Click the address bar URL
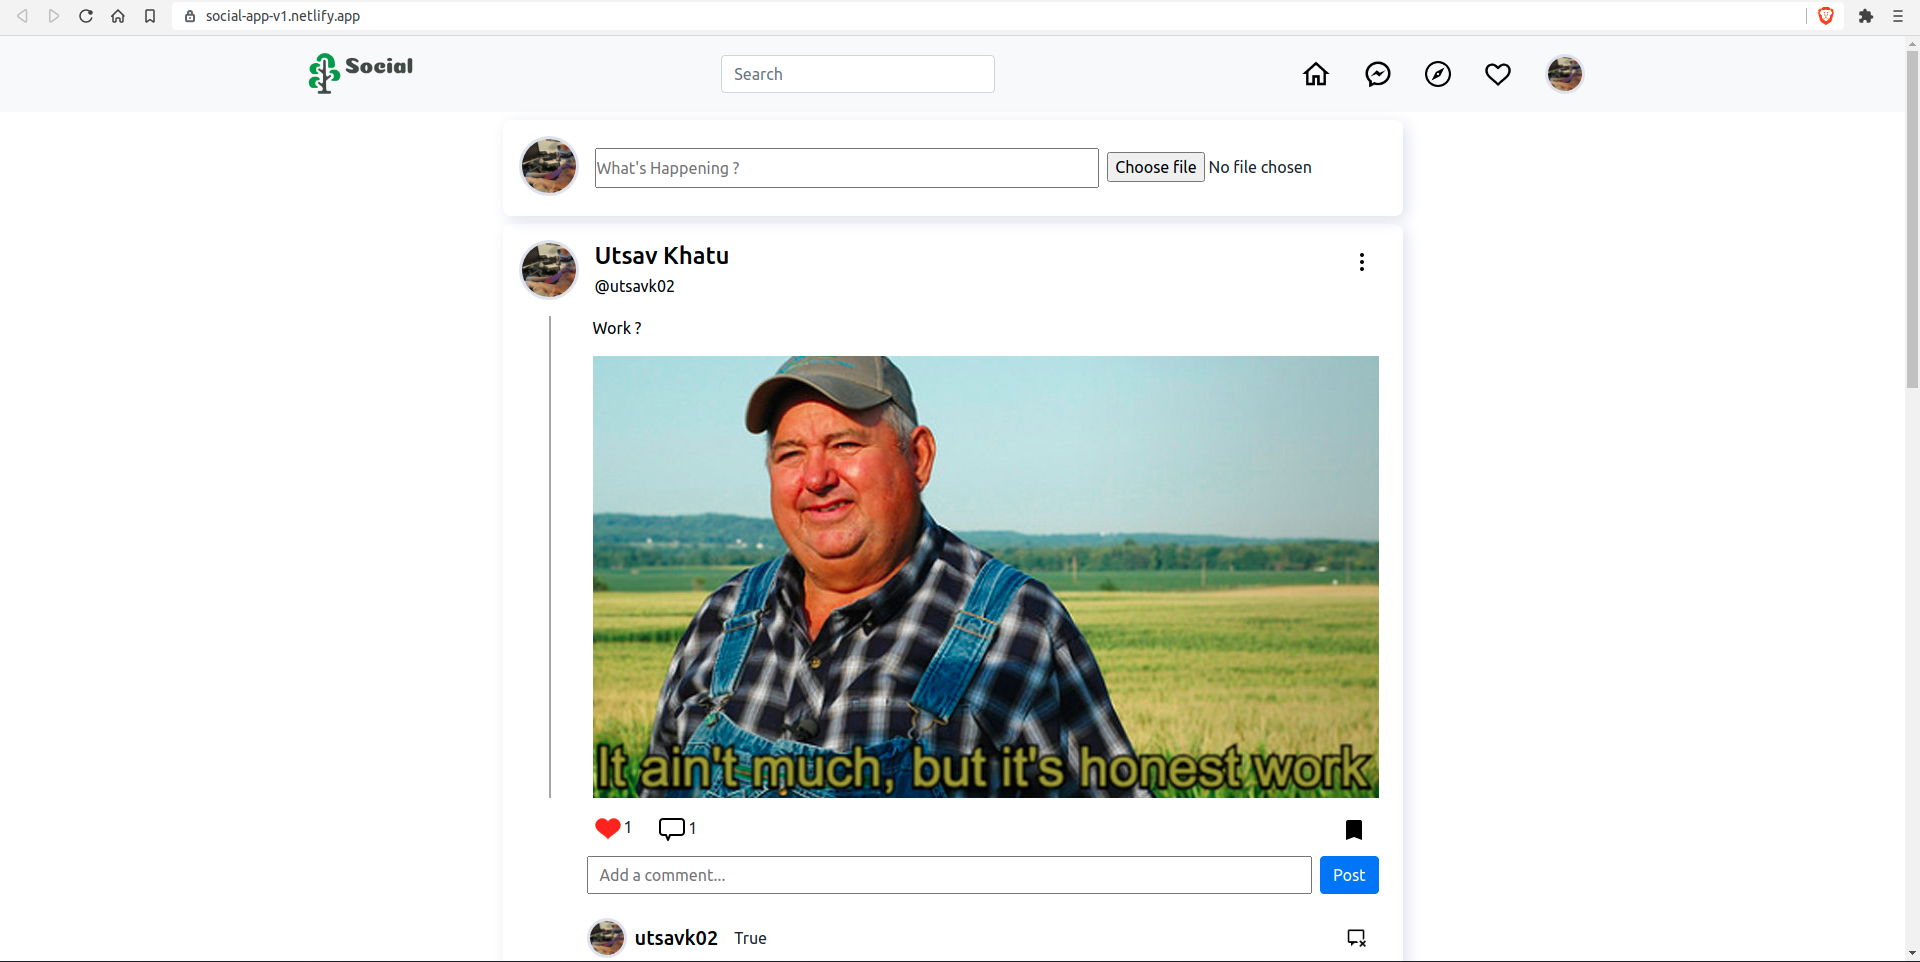 (283, 16)
